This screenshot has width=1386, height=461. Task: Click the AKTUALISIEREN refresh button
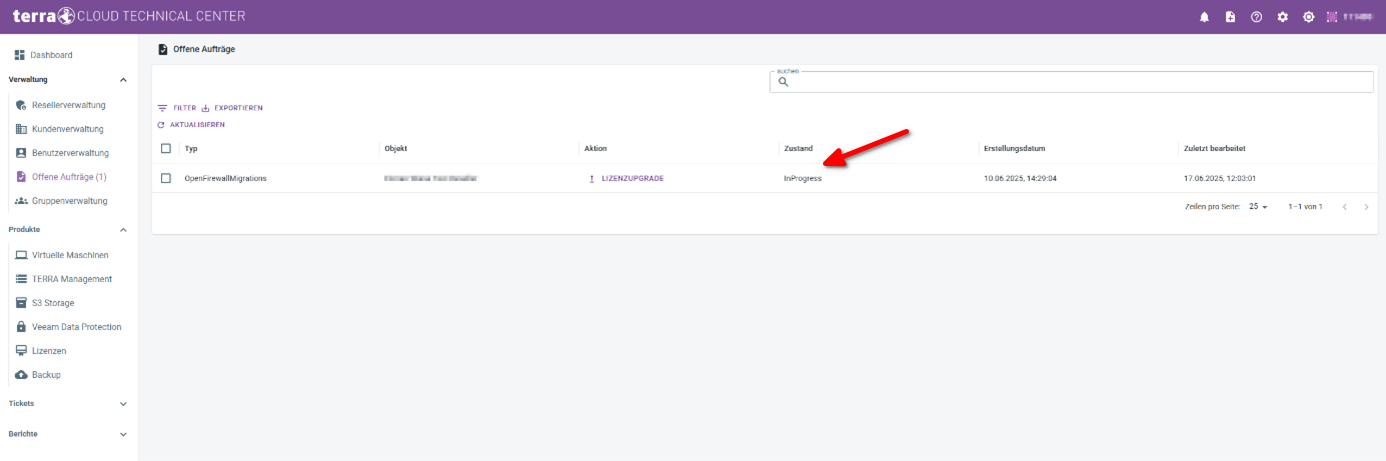[191, 125]
